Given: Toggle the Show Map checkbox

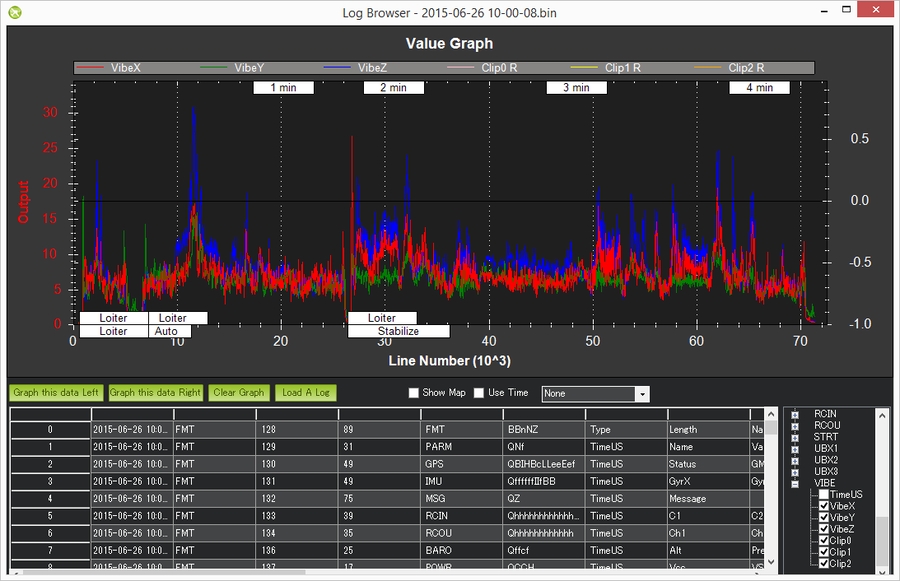Looking at the screenshot, I should coord(414,393).
